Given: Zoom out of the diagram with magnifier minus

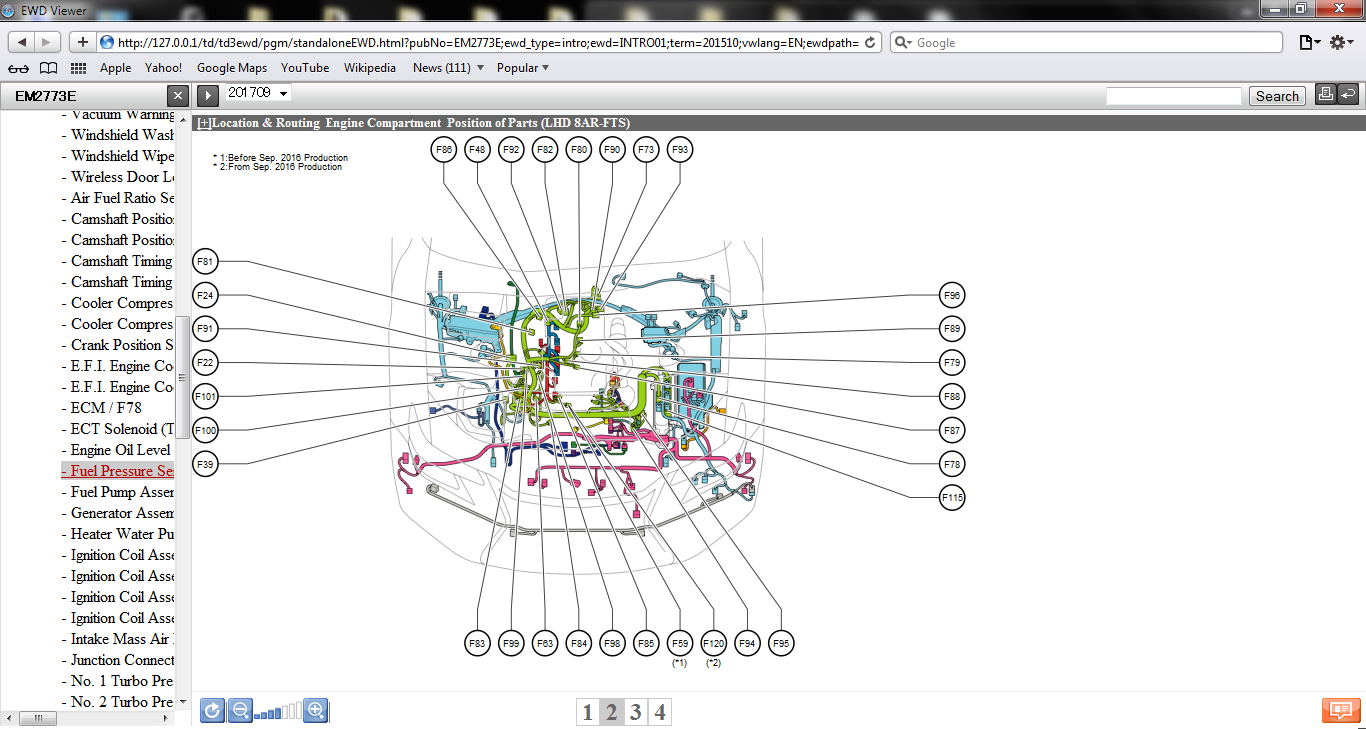Looking at the screenshot, I should pyautogui.click(x=240, y=711).
